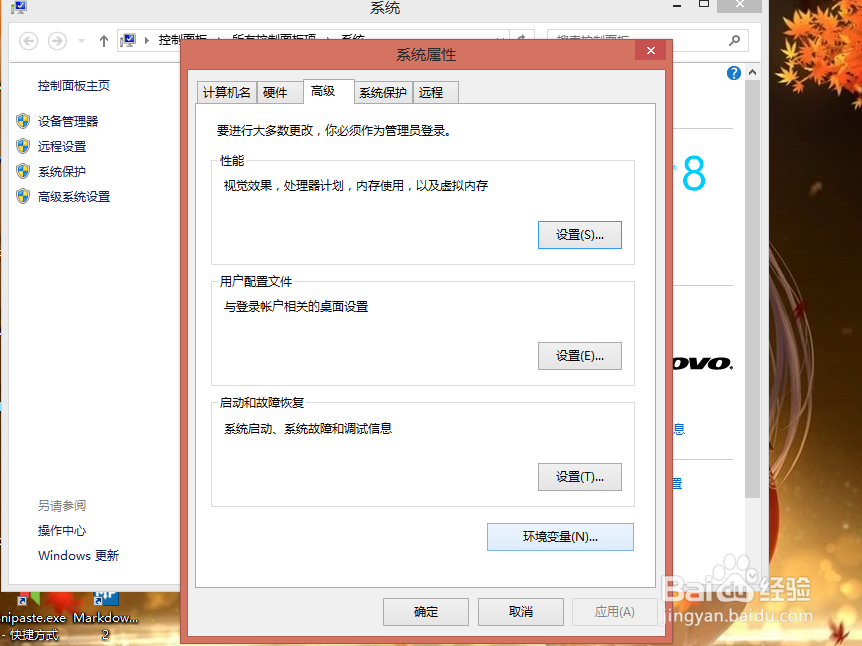Click the search magnifier icon in the search box

click(733, 41)
